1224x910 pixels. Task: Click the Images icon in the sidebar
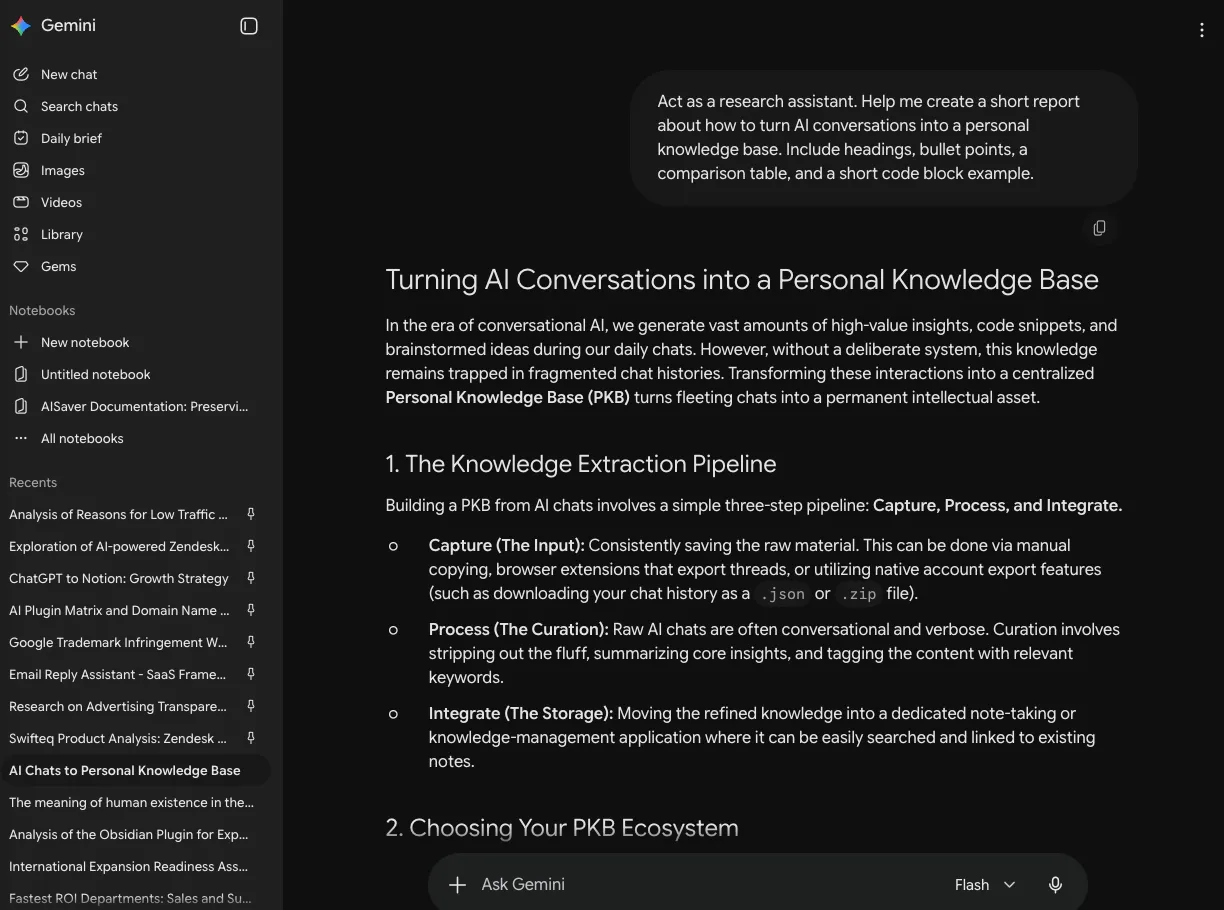click(x=21, y=170)
